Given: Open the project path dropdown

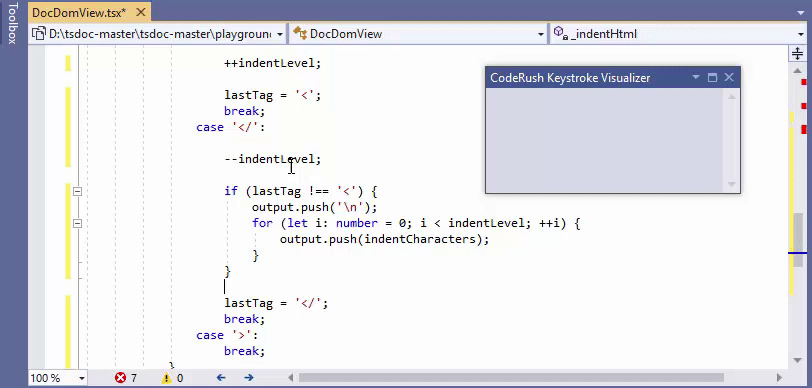Looking at the screenshot, I should (x=280, y=35).
